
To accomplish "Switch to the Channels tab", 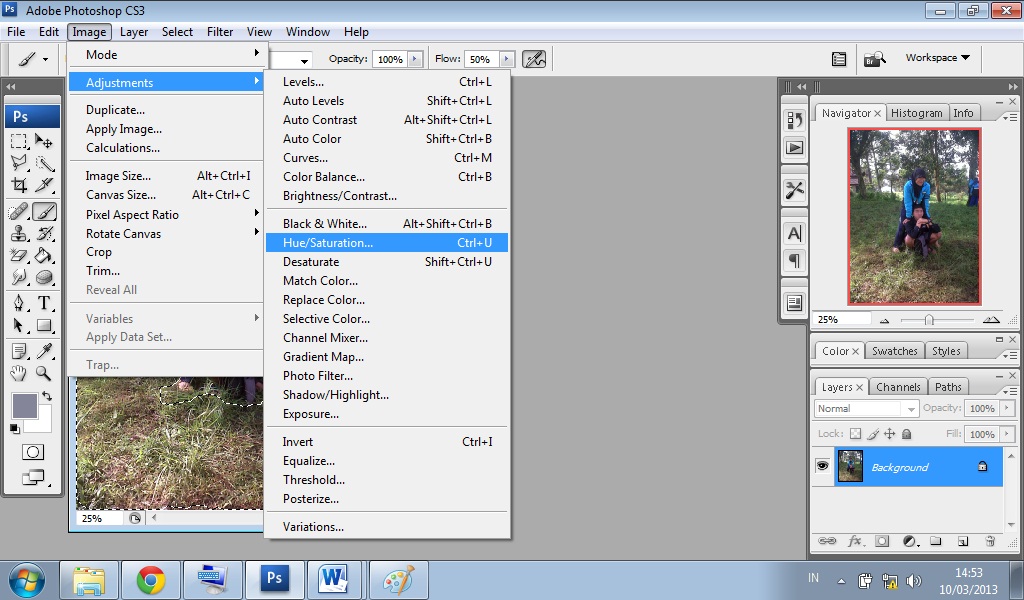I will coord(898,387).
